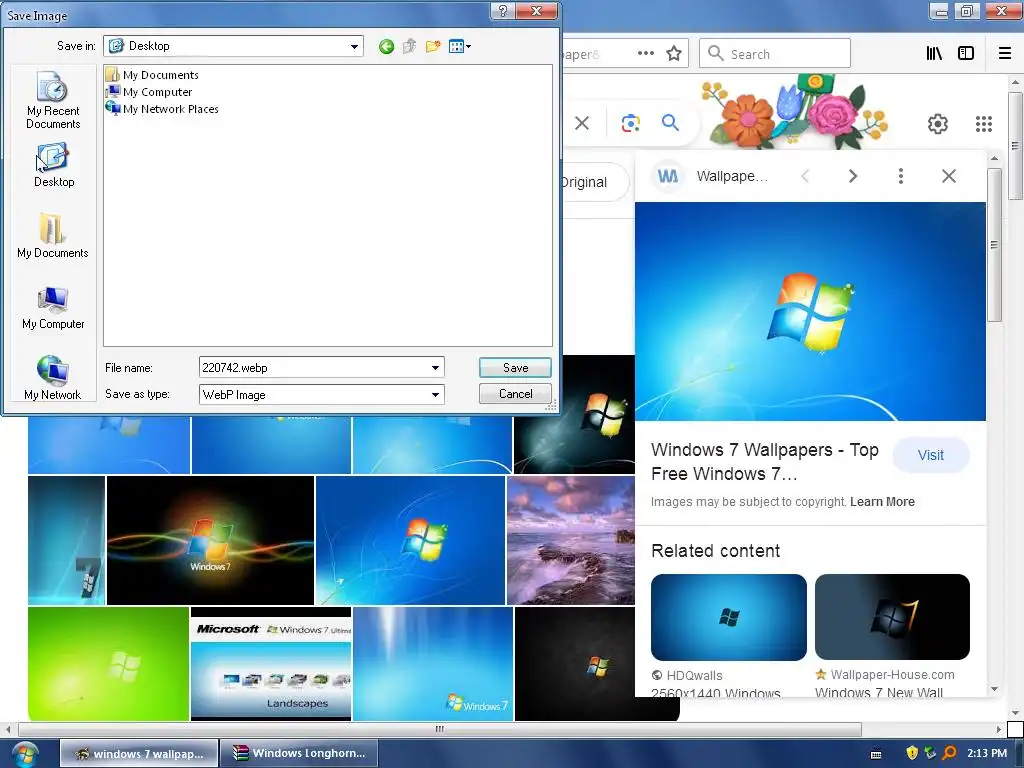Click the Google search magnifier icon
The image size is (1024, 768).
click(x=670, y=122)
